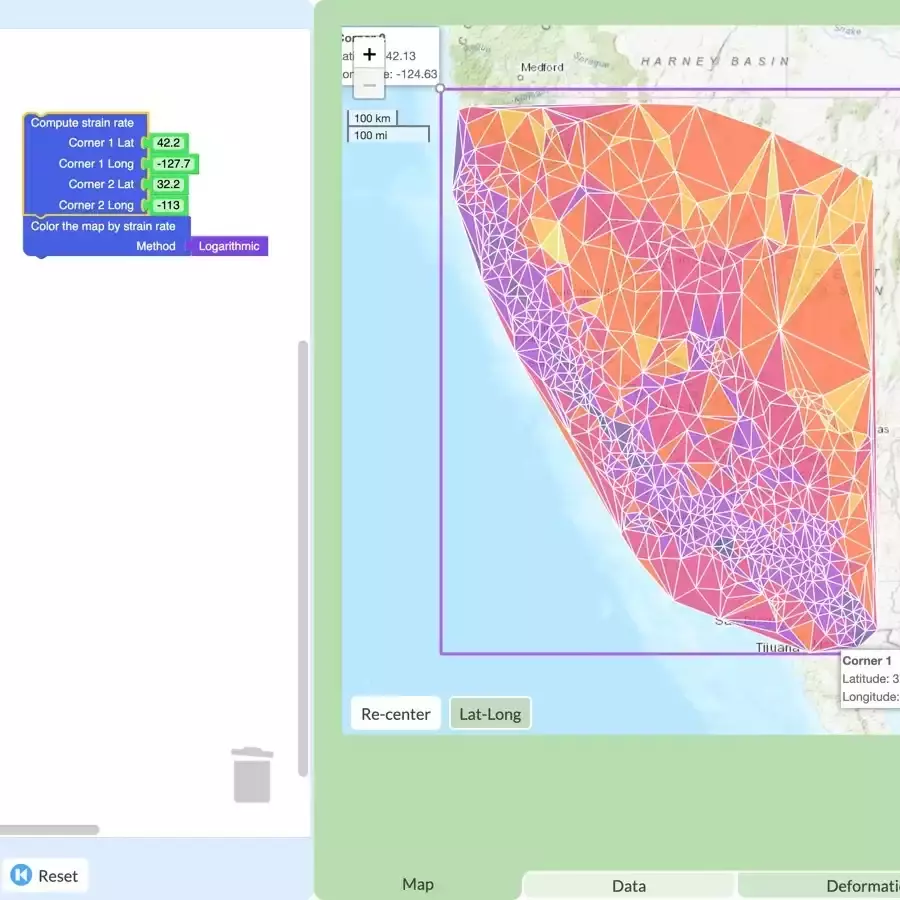Screen dimensions: 900x900
Task: Select the Color the map by strain rate block
Action: point(105,225)
